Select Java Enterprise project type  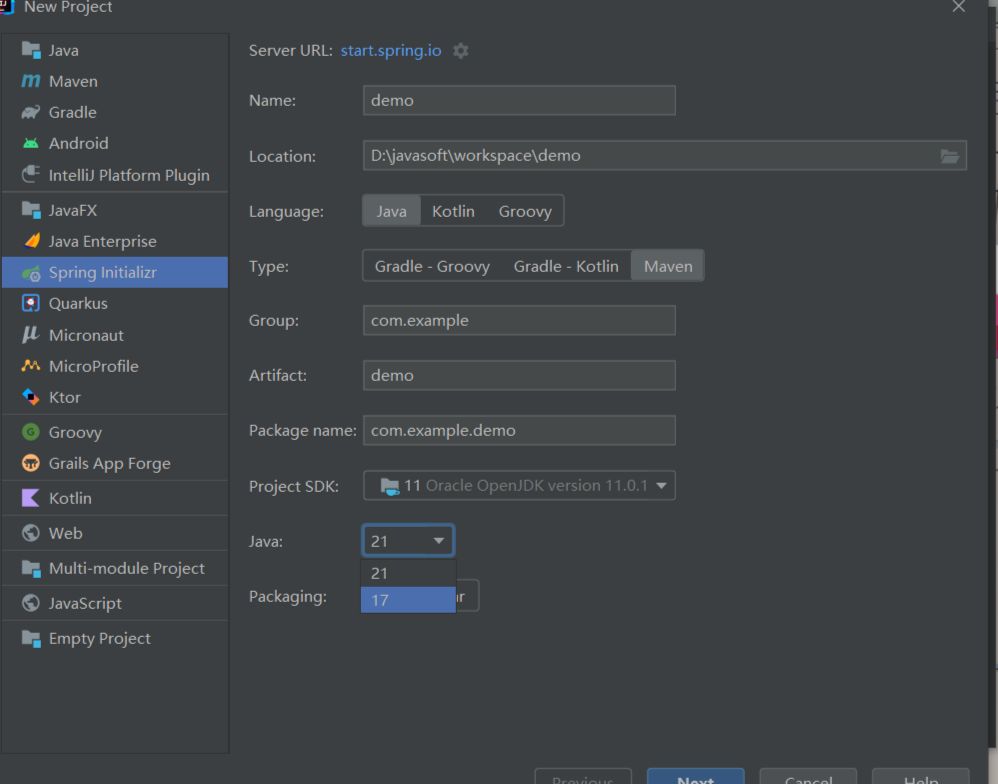point(102,241)
